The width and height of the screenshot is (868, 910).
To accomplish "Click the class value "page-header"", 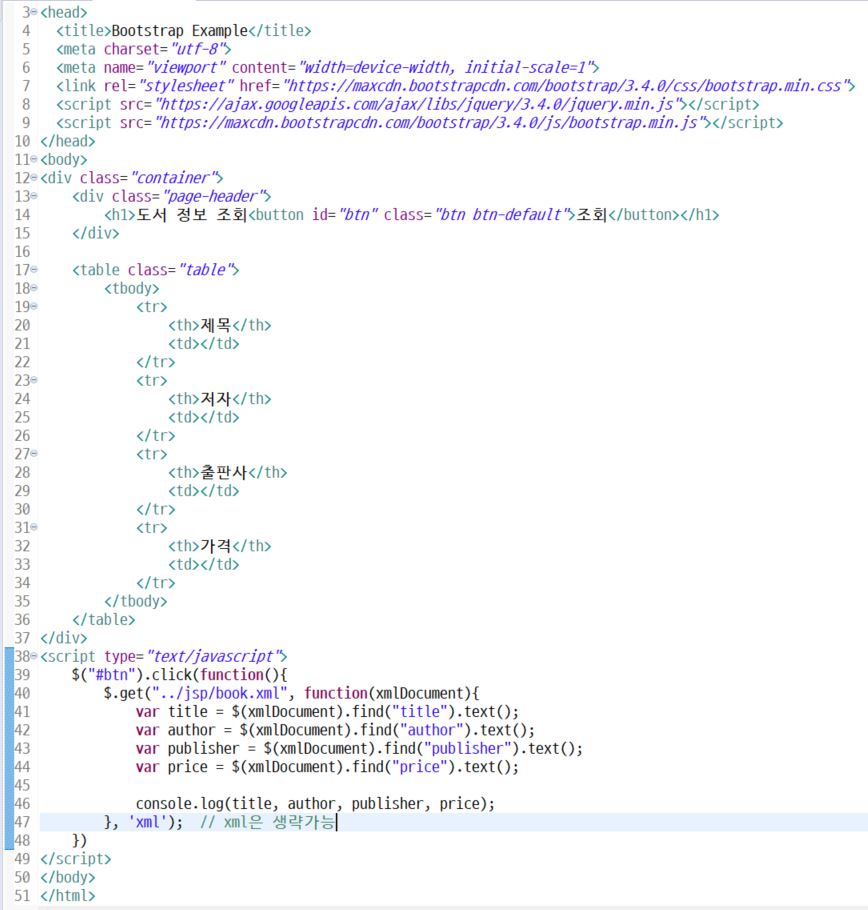I will pyautogui.click(x=214, y=196).
